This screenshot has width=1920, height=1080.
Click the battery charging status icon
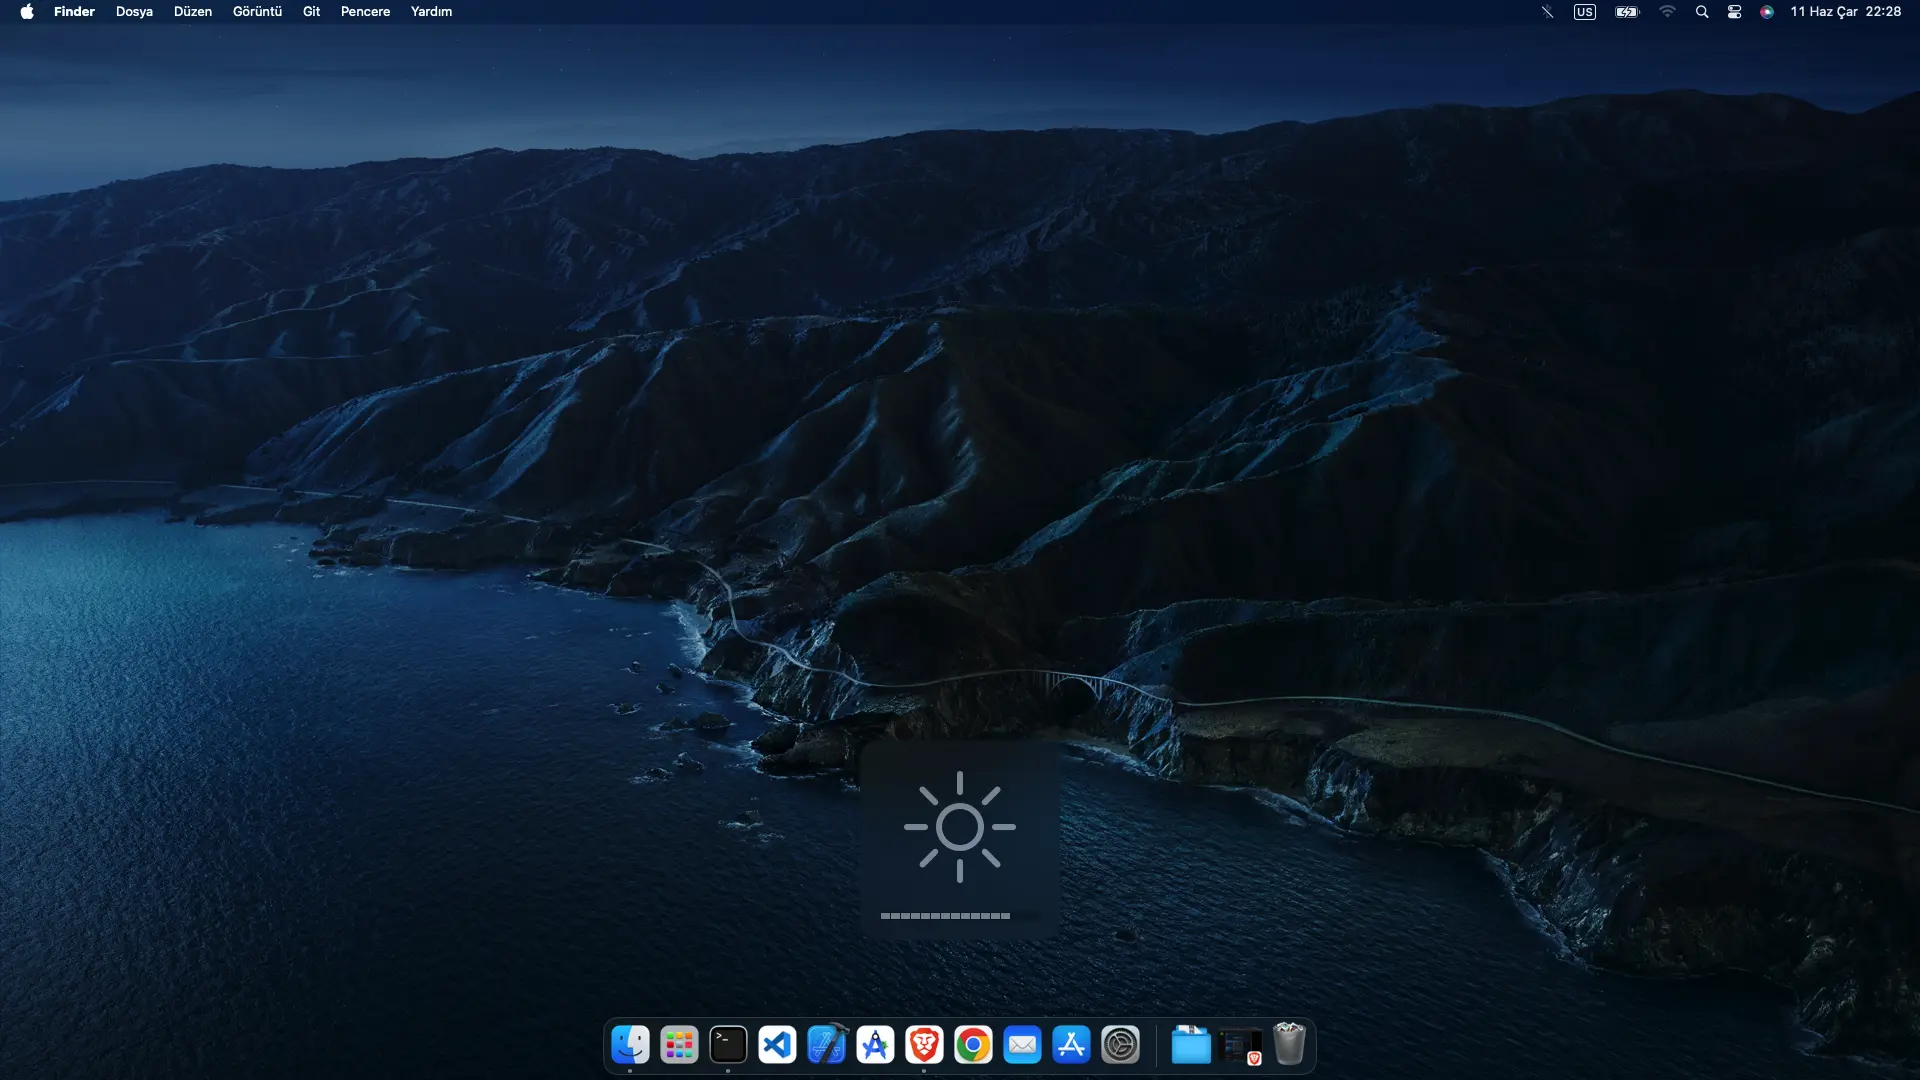pyautogui.click(x=1627, y=12)
